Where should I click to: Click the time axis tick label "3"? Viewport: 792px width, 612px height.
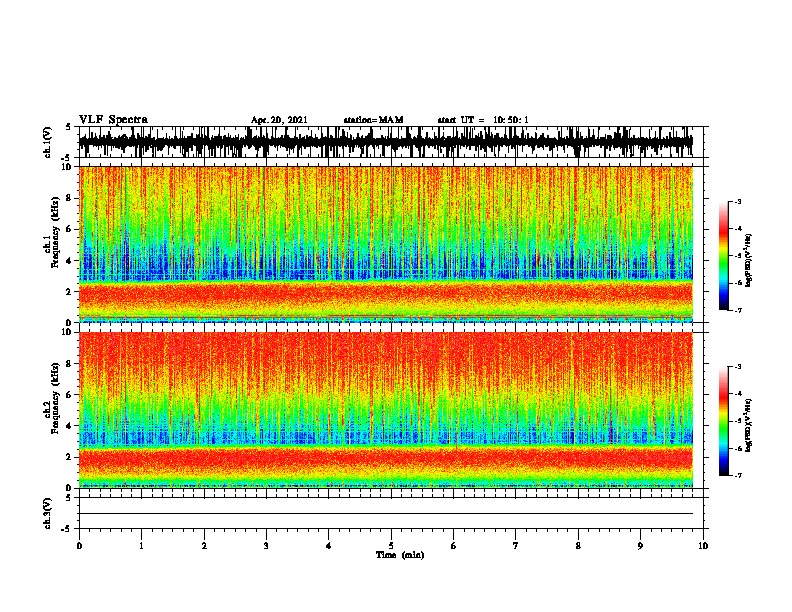[266, 546]
